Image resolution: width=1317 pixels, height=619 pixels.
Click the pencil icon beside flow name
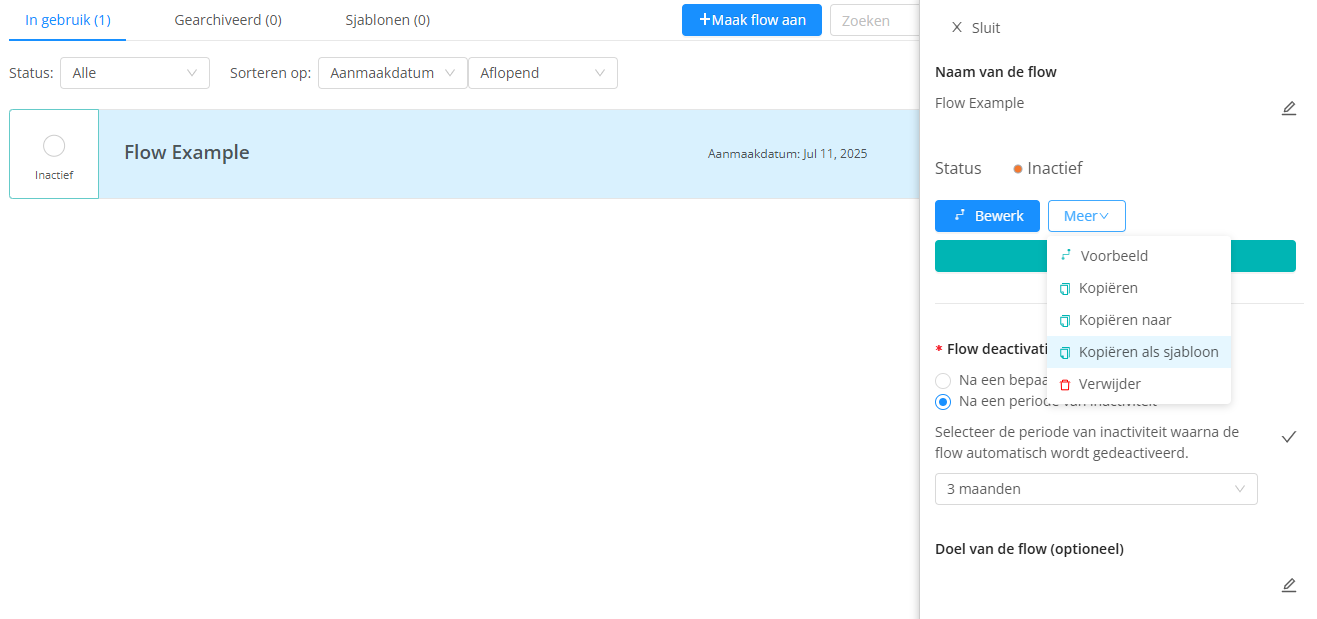click(1289, 108)
